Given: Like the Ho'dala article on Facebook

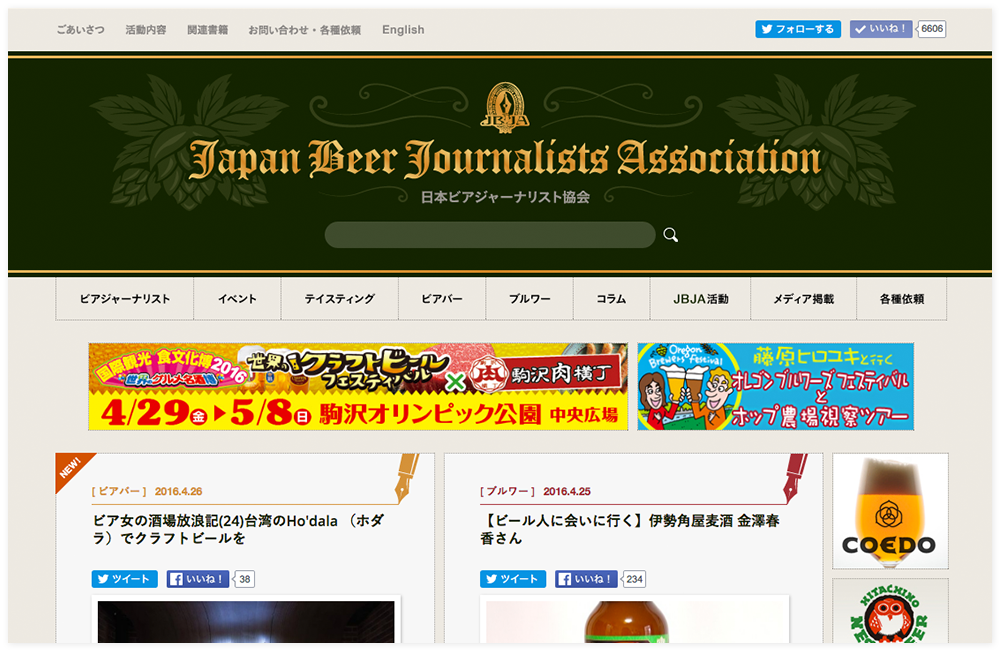Looking at the screenshot, I should point(198,579).
